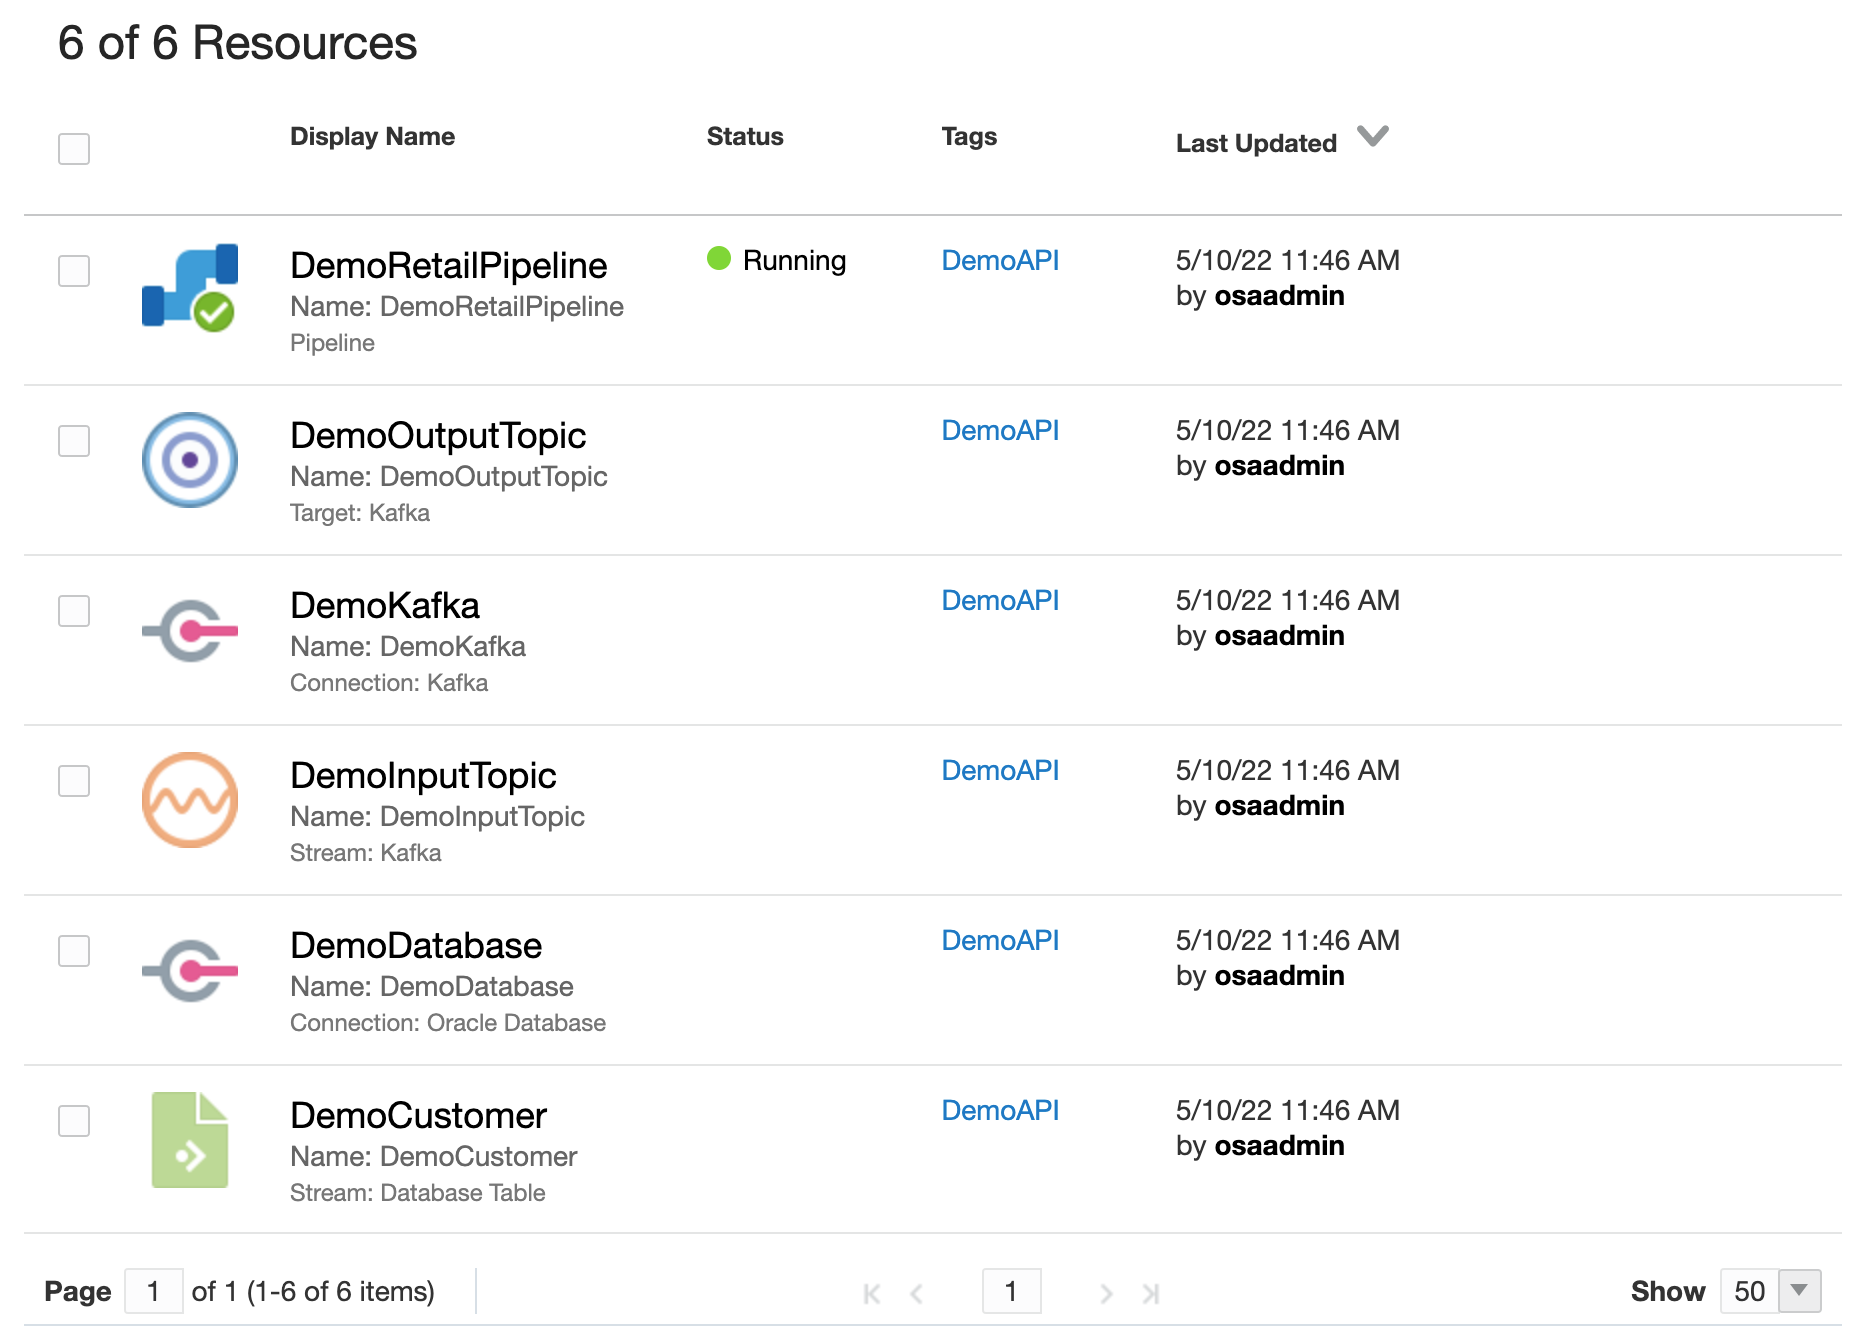1860x1340 pixels.
Task: Open the DemoAPI tag on DemoKafka
Action: pyautogui.click(x=1000, y=600)
